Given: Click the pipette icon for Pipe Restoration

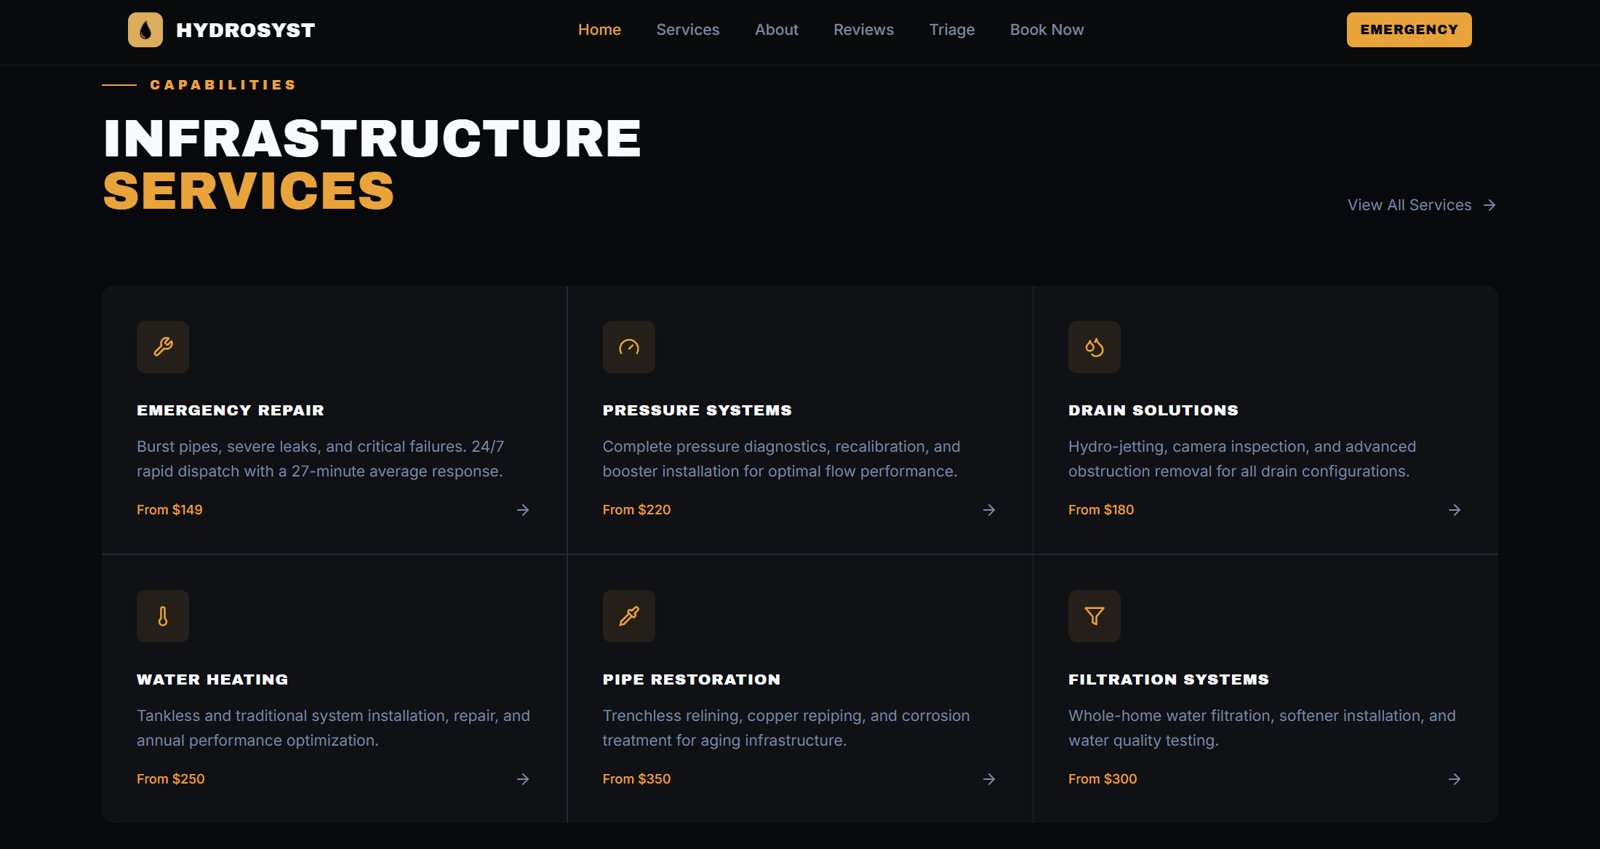Looking at the screenshot, I should (x=629, y=616).
